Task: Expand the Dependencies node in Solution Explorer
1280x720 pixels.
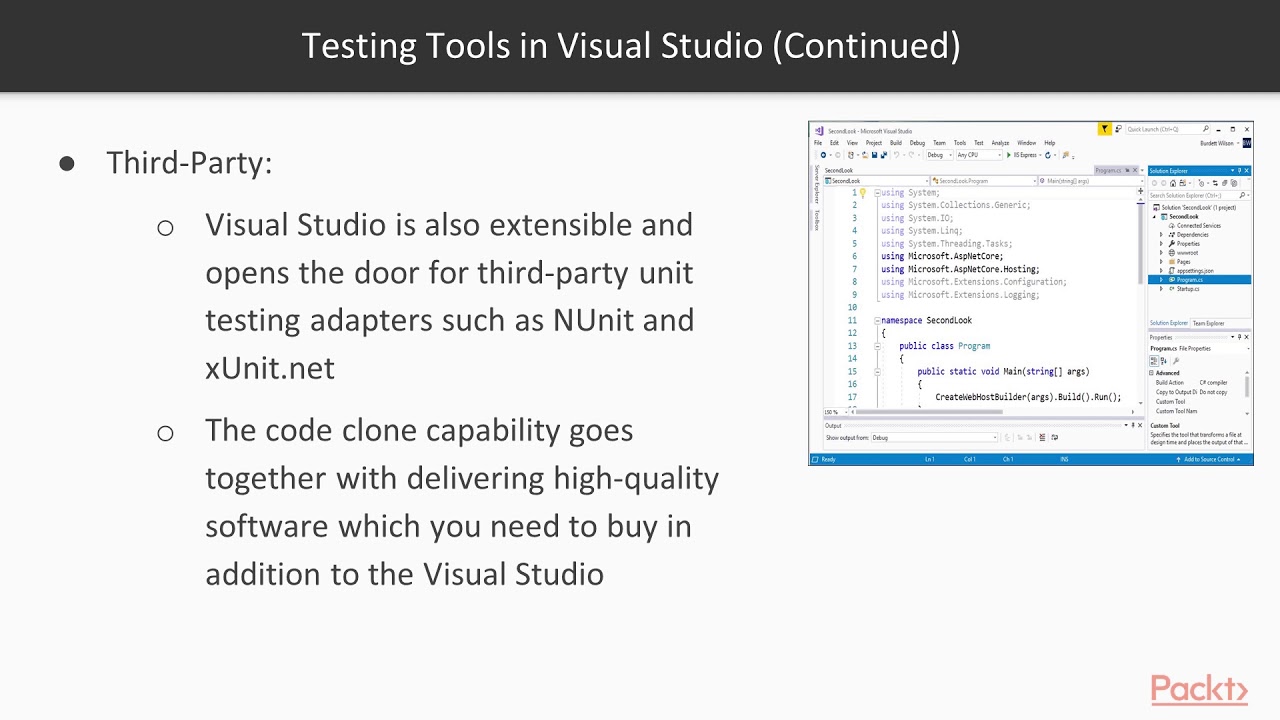Action: coord(1161,235)
